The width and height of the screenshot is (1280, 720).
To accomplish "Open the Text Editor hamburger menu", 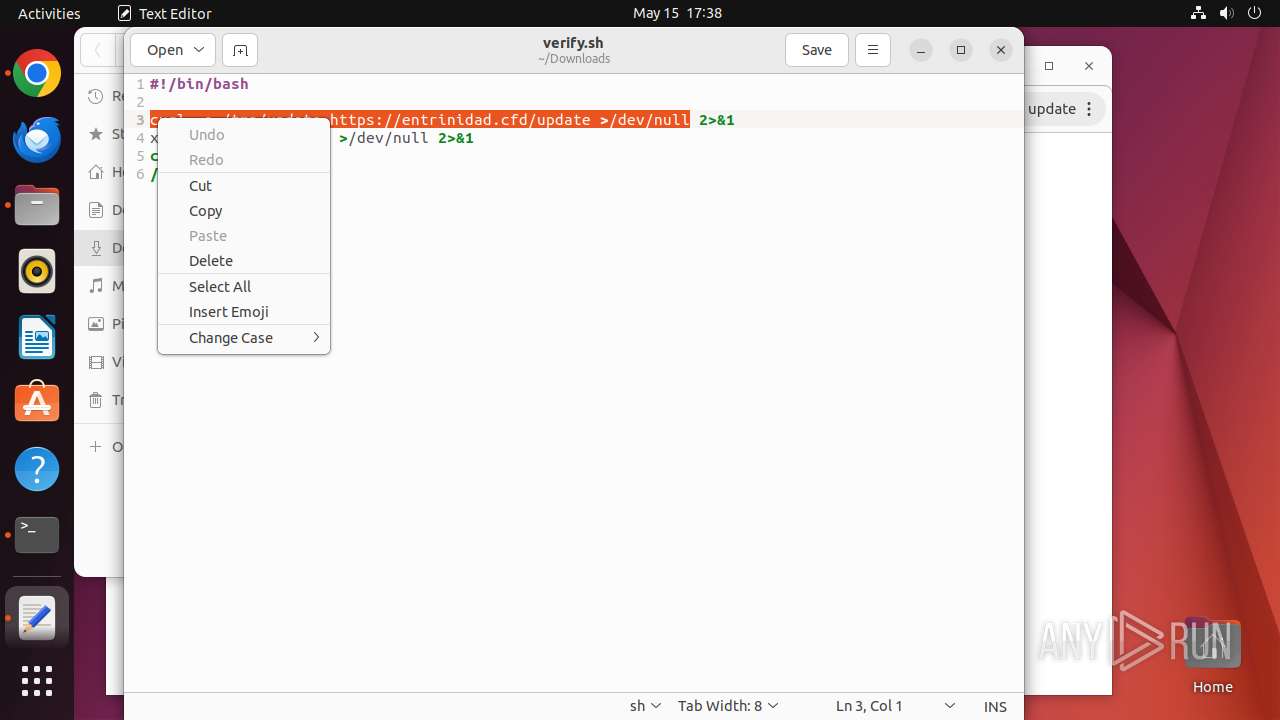I will pyautogui.click(x=873, y=50).
